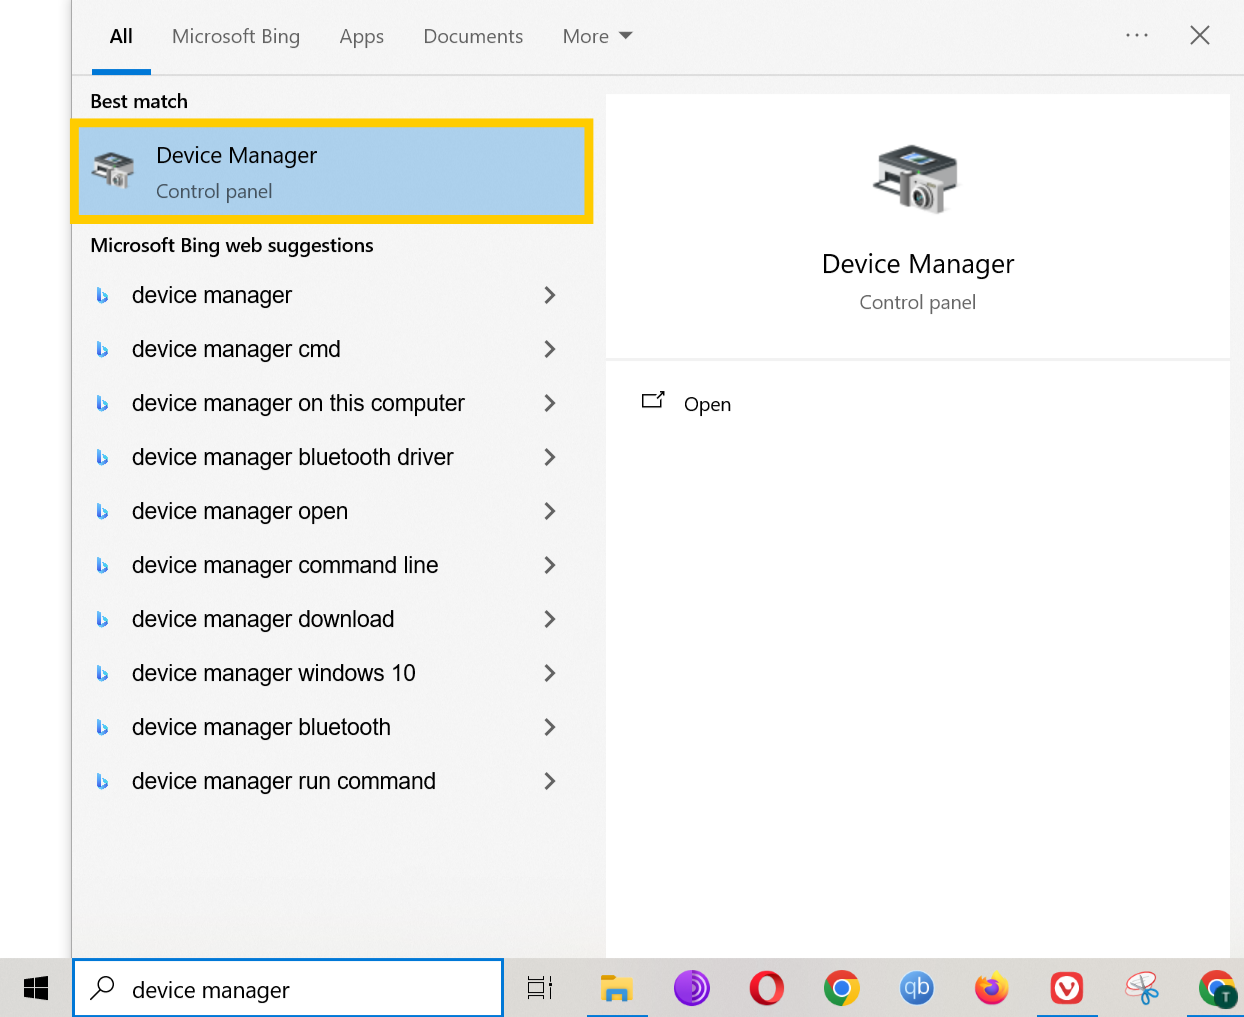Open Chrome profile T icon in taskbar
This screenshot has height=1017, width=1244.
coord(1217,988)
